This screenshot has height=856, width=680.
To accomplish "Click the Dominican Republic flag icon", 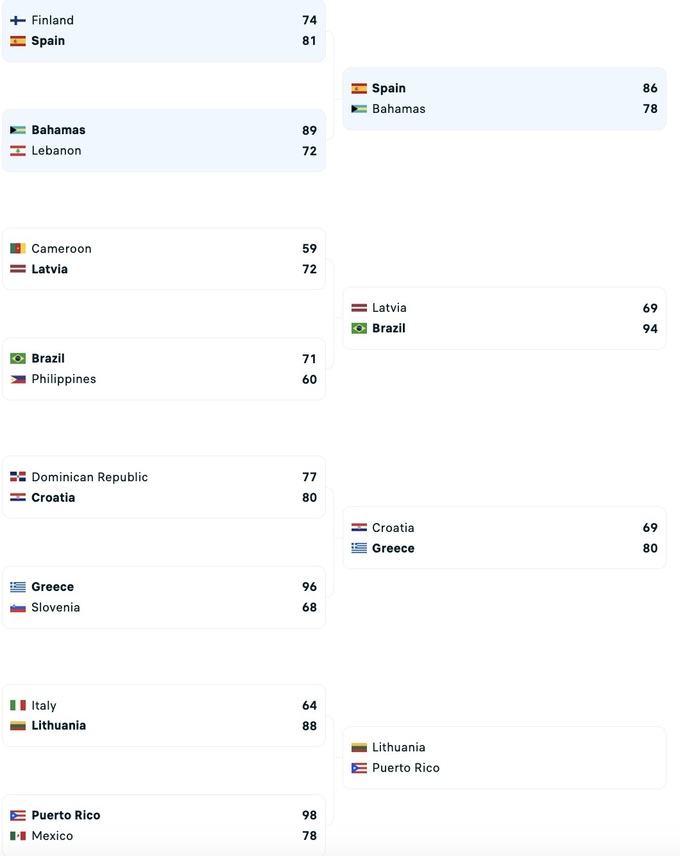I will (x=18, y=477).
